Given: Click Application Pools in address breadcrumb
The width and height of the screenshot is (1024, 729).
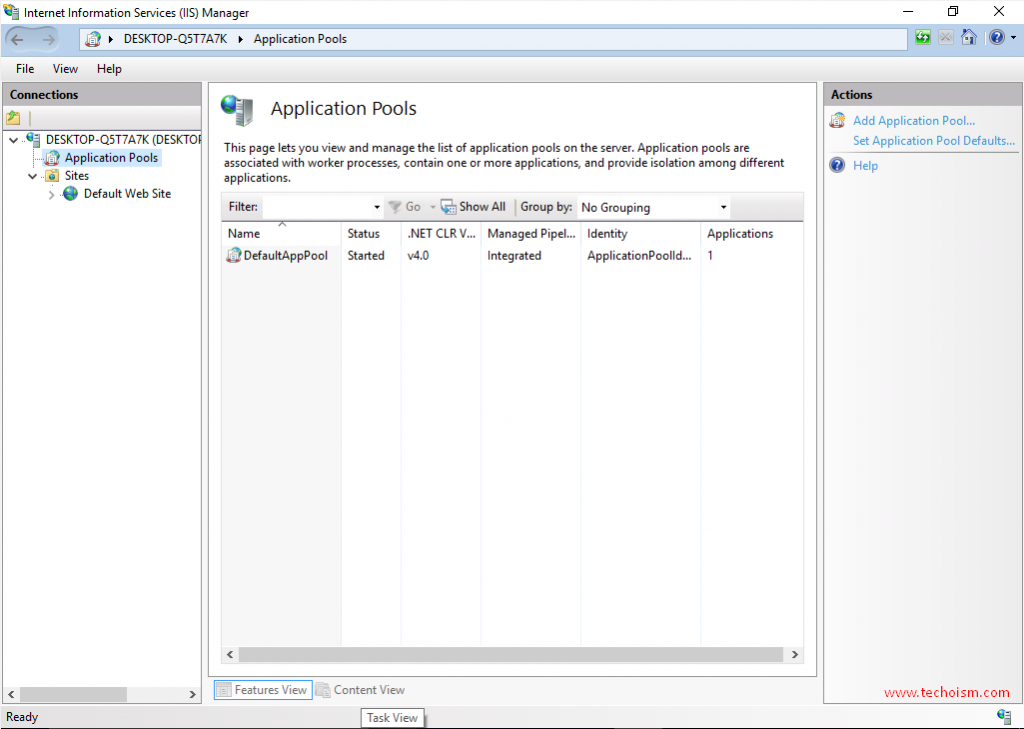Looking at the screenshot, I should (300, 39).
